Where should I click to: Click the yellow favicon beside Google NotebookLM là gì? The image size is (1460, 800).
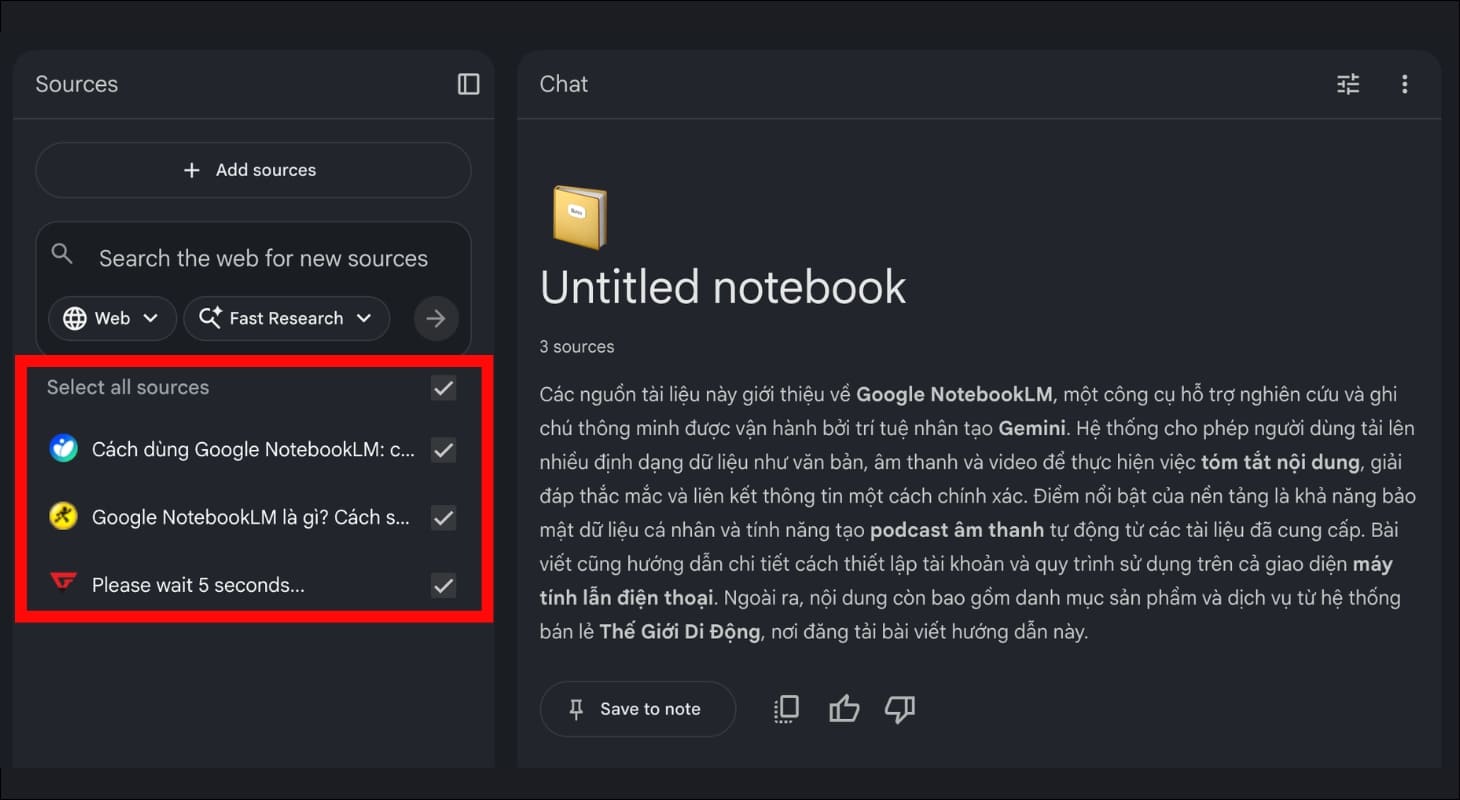(x=64, y=517)
